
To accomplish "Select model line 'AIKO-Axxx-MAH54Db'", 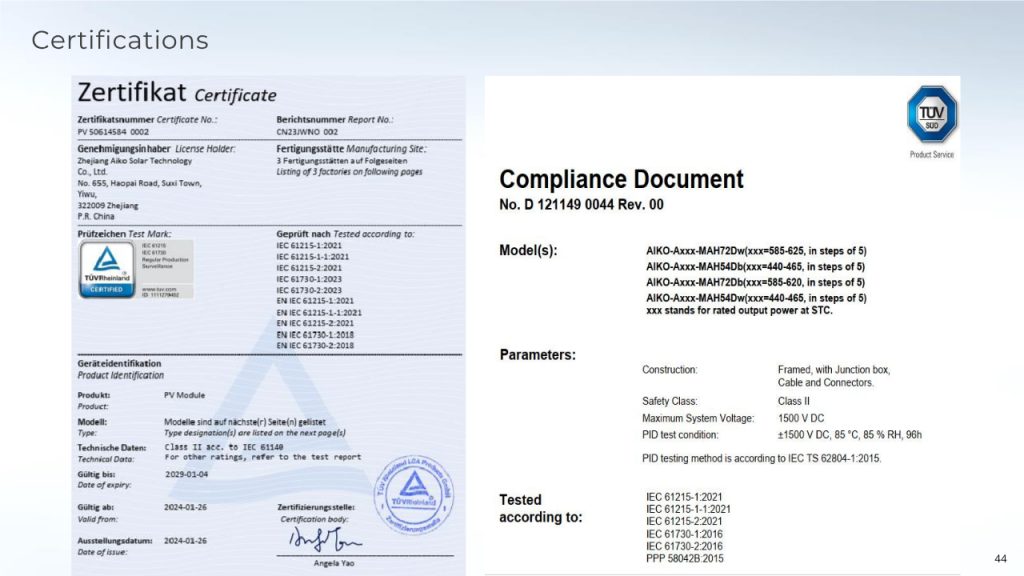I will click(755, 267).
